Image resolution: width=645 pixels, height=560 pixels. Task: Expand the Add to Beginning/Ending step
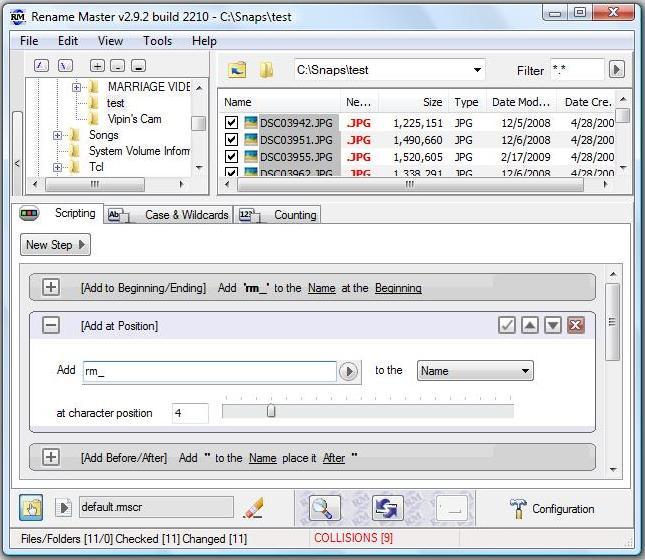pyautogui.click(x=51, y=288)
